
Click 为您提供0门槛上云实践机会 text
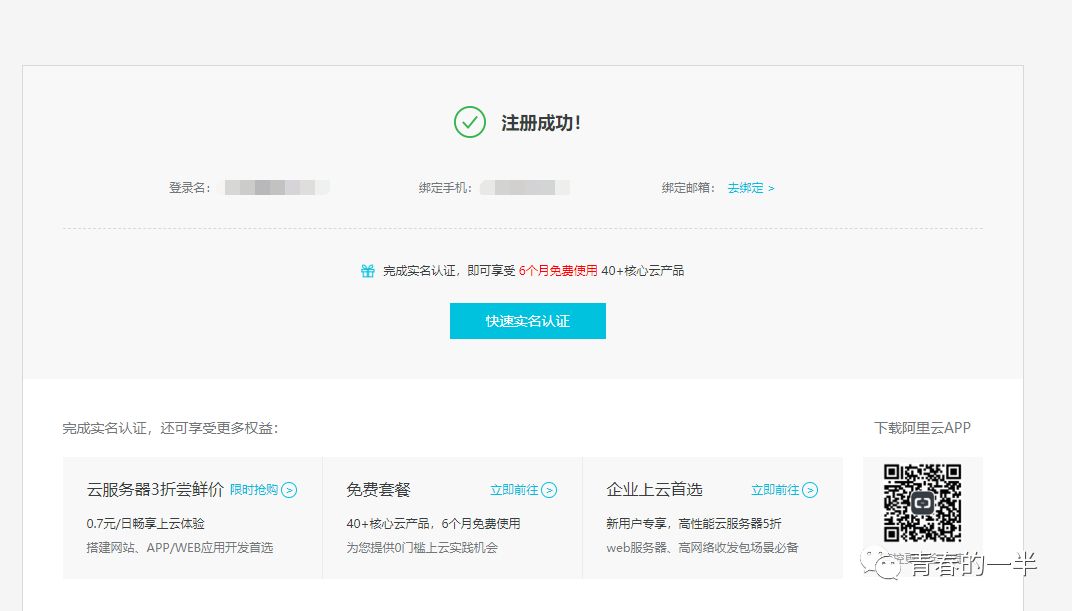coord(422,547)
